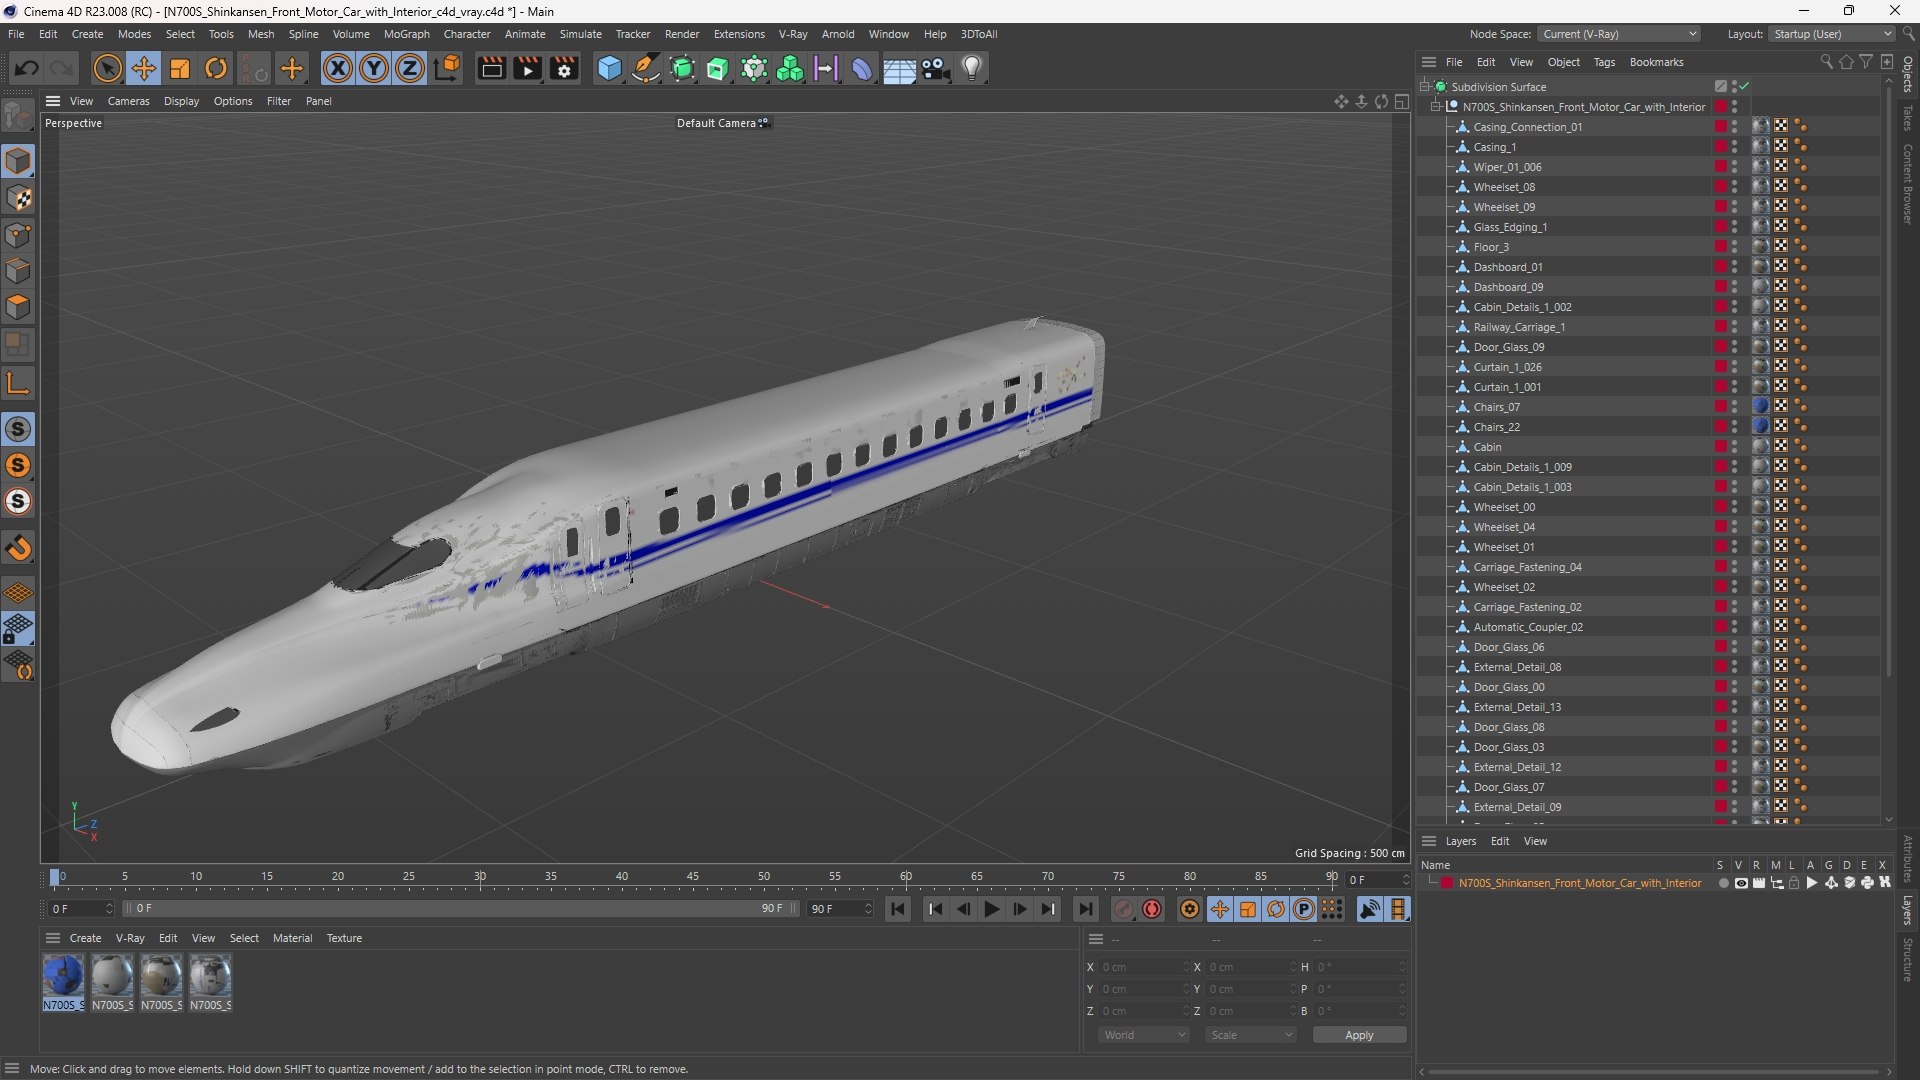
Task: Click the Undo arrow icon
Action: [x=27, y=68]
